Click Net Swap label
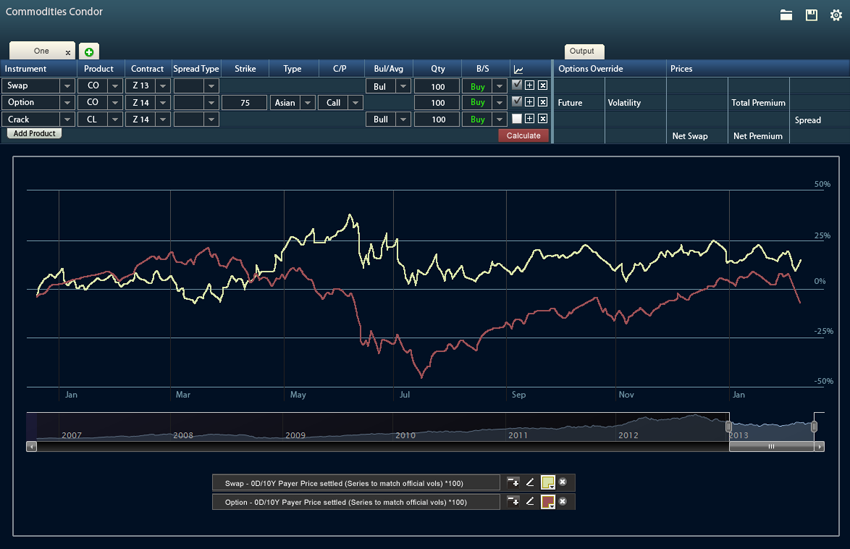The height and width of the screenshot is (549, 850). pos(690,136)
